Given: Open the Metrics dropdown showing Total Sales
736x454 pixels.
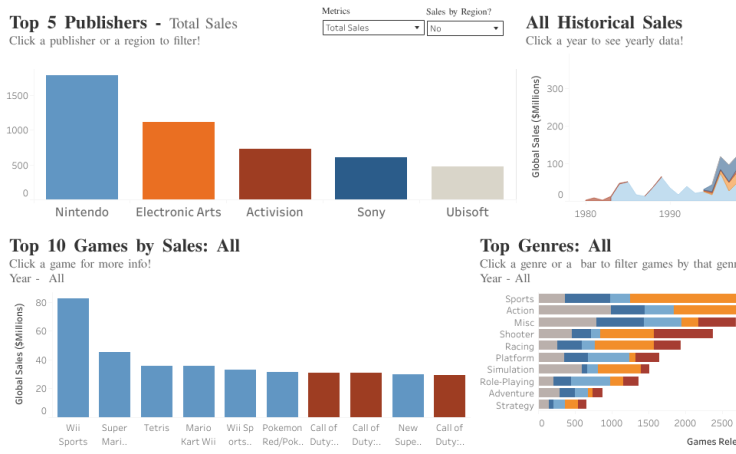Looking at the screenshot, I should point(373,28).
